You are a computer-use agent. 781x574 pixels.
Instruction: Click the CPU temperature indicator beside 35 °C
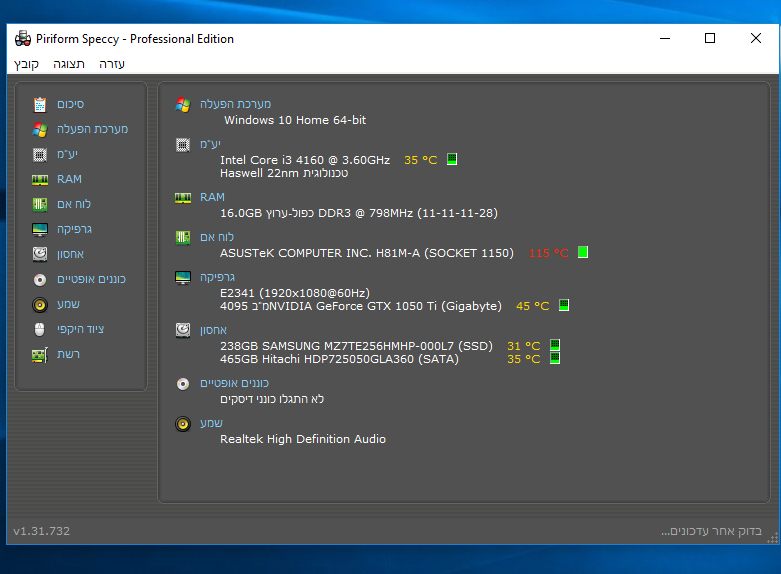(x=452, y=159)
